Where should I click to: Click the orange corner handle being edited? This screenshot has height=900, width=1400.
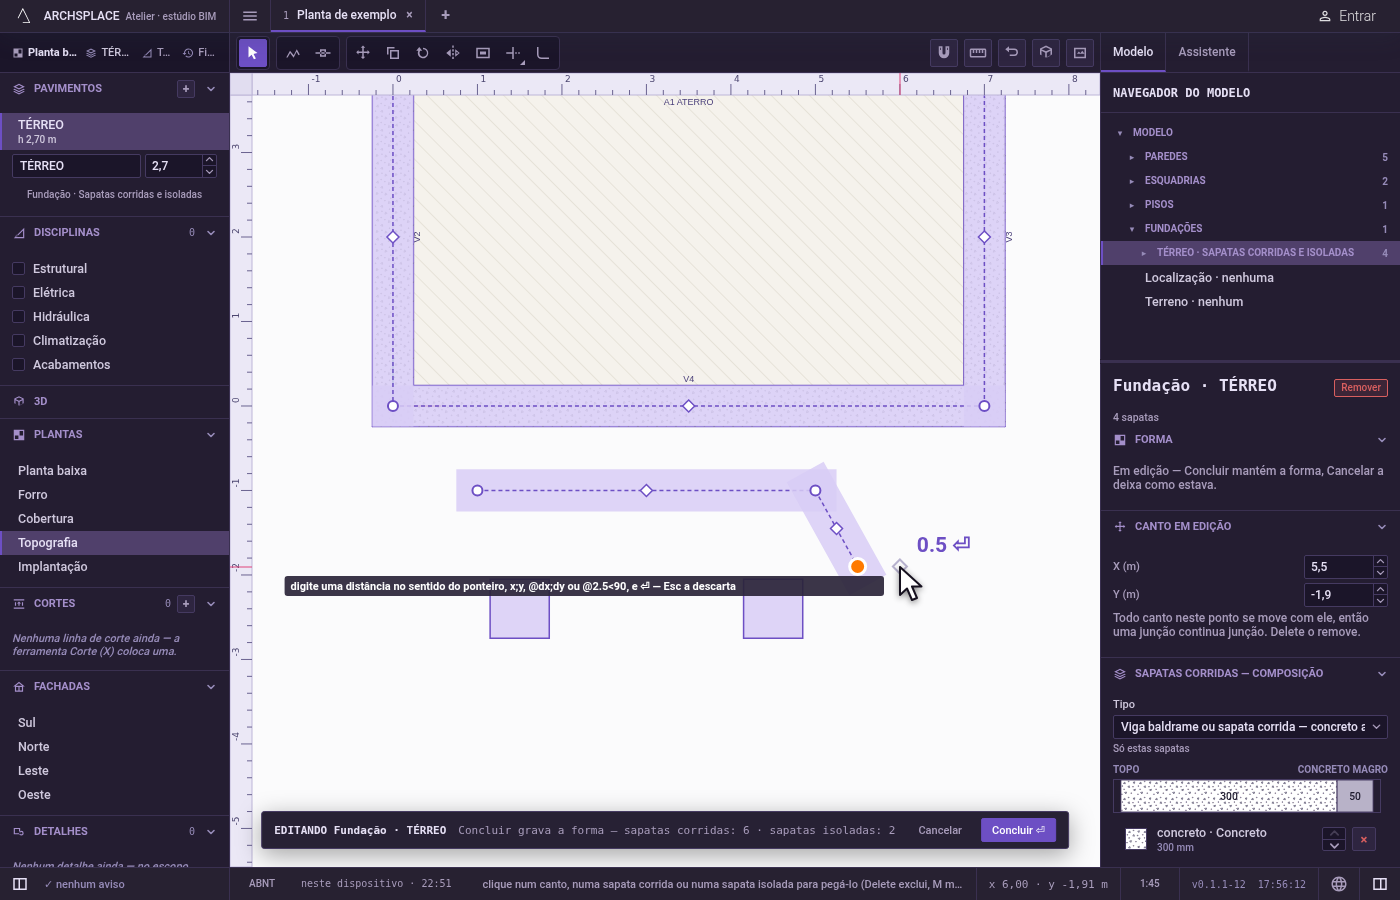[857, 567]
